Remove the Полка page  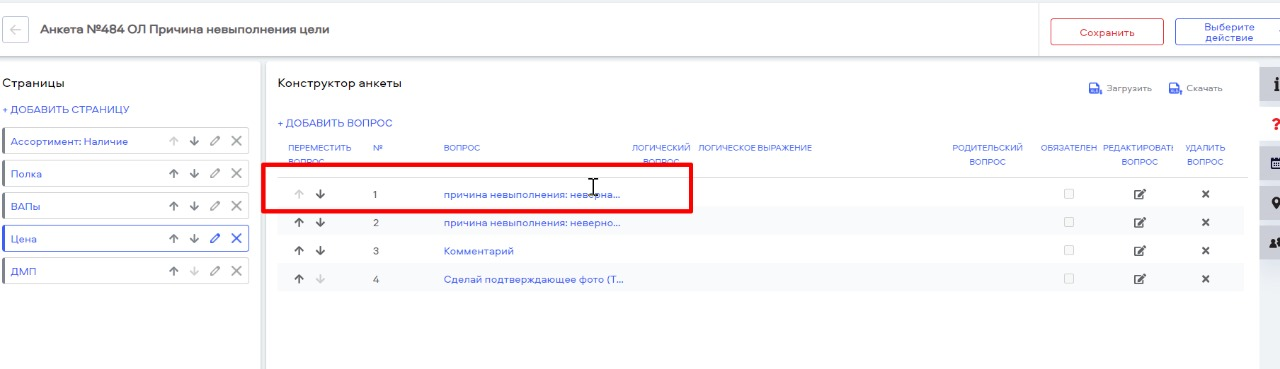click(x=236, y=174)
